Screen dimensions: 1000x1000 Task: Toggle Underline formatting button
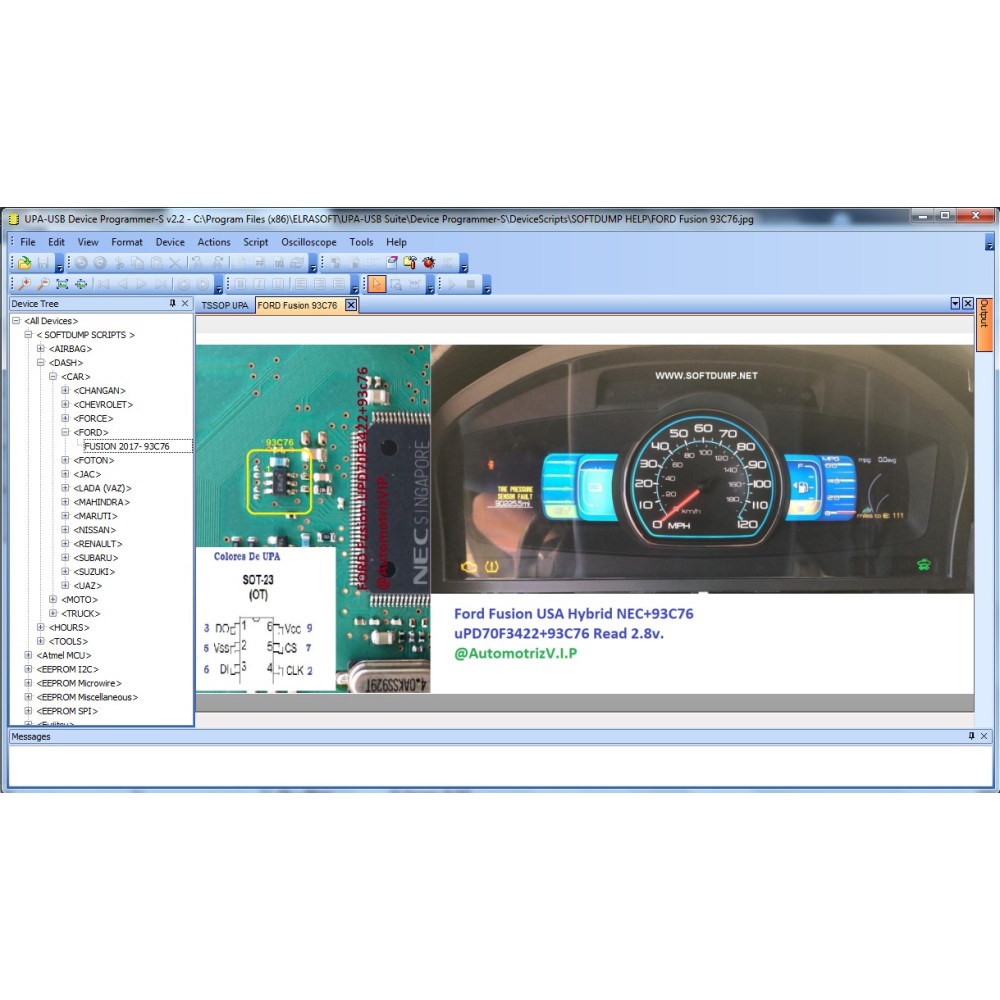(278, 284)
